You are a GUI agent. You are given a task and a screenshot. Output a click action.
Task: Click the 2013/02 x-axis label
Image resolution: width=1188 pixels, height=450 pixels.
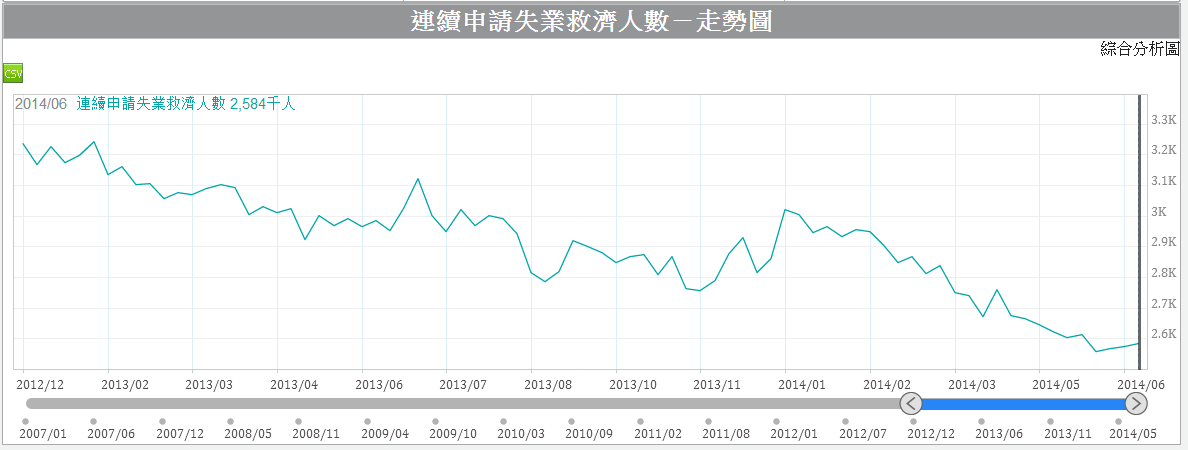[x=125, y=384]
